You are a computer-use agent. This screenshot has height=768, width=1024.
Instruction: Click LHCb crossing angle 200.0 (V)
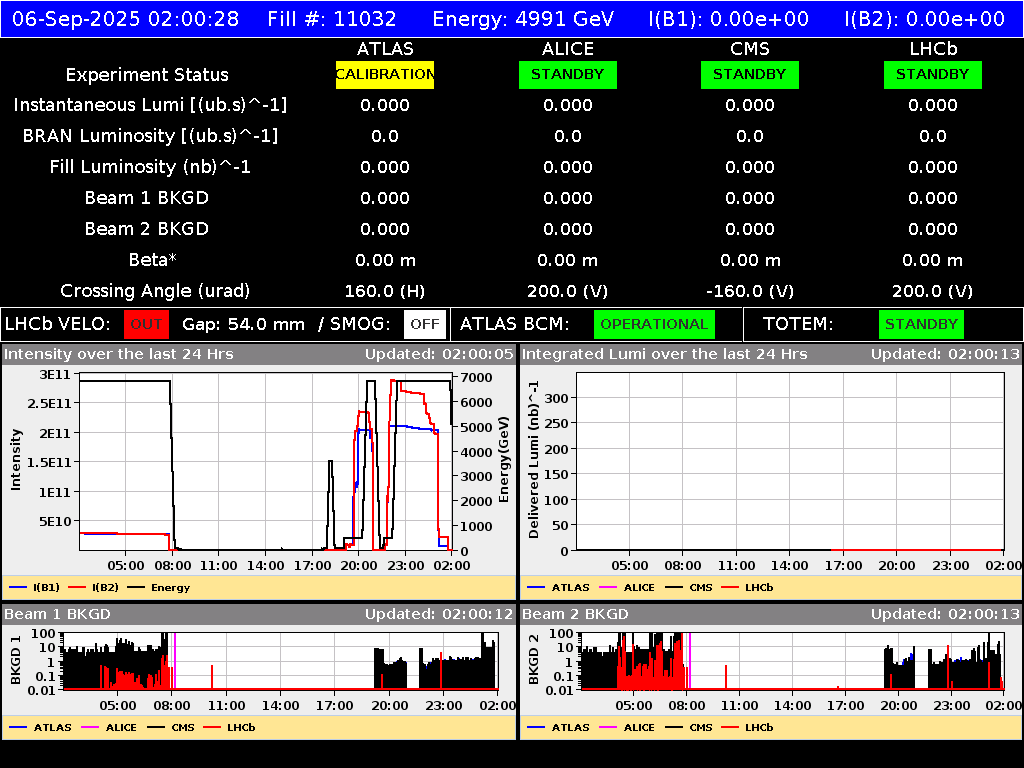click(933, 291)
